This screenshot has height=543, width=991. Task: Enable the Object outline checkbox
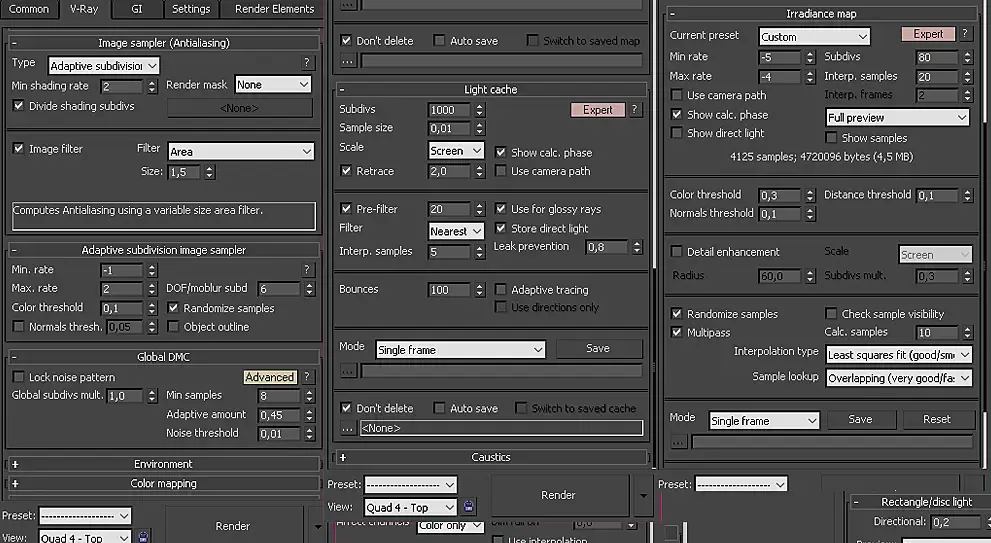[173, 327]
